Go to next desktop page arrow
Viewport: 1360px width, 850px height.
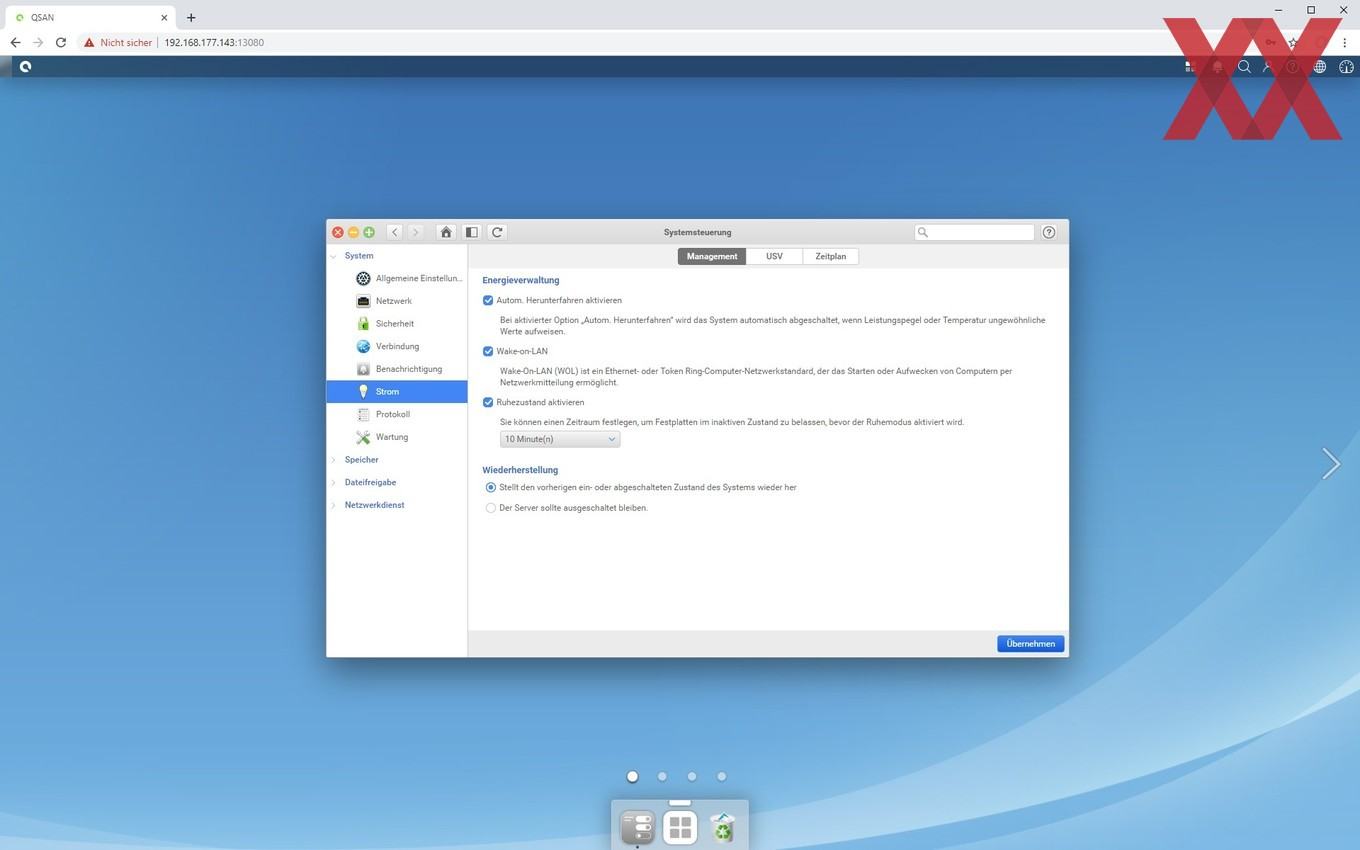tap(1330, 463)
